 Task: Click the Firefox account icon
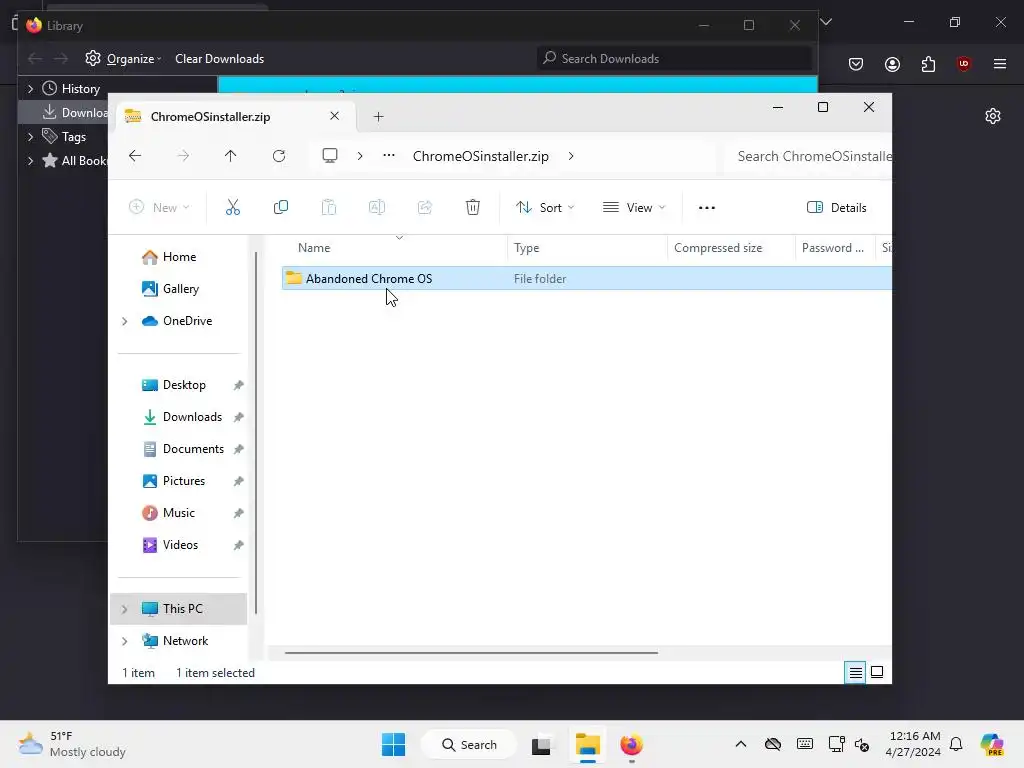[x=892, y=64]
